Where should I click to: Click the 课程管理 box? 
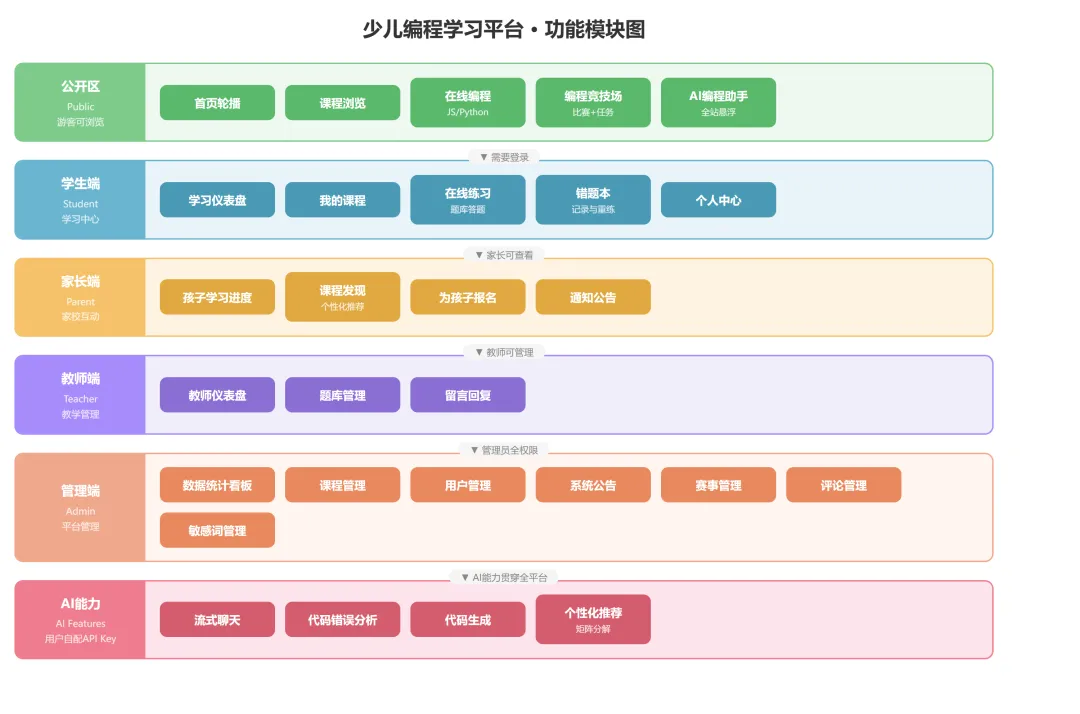pyautogui.click(x=342, y=485)
